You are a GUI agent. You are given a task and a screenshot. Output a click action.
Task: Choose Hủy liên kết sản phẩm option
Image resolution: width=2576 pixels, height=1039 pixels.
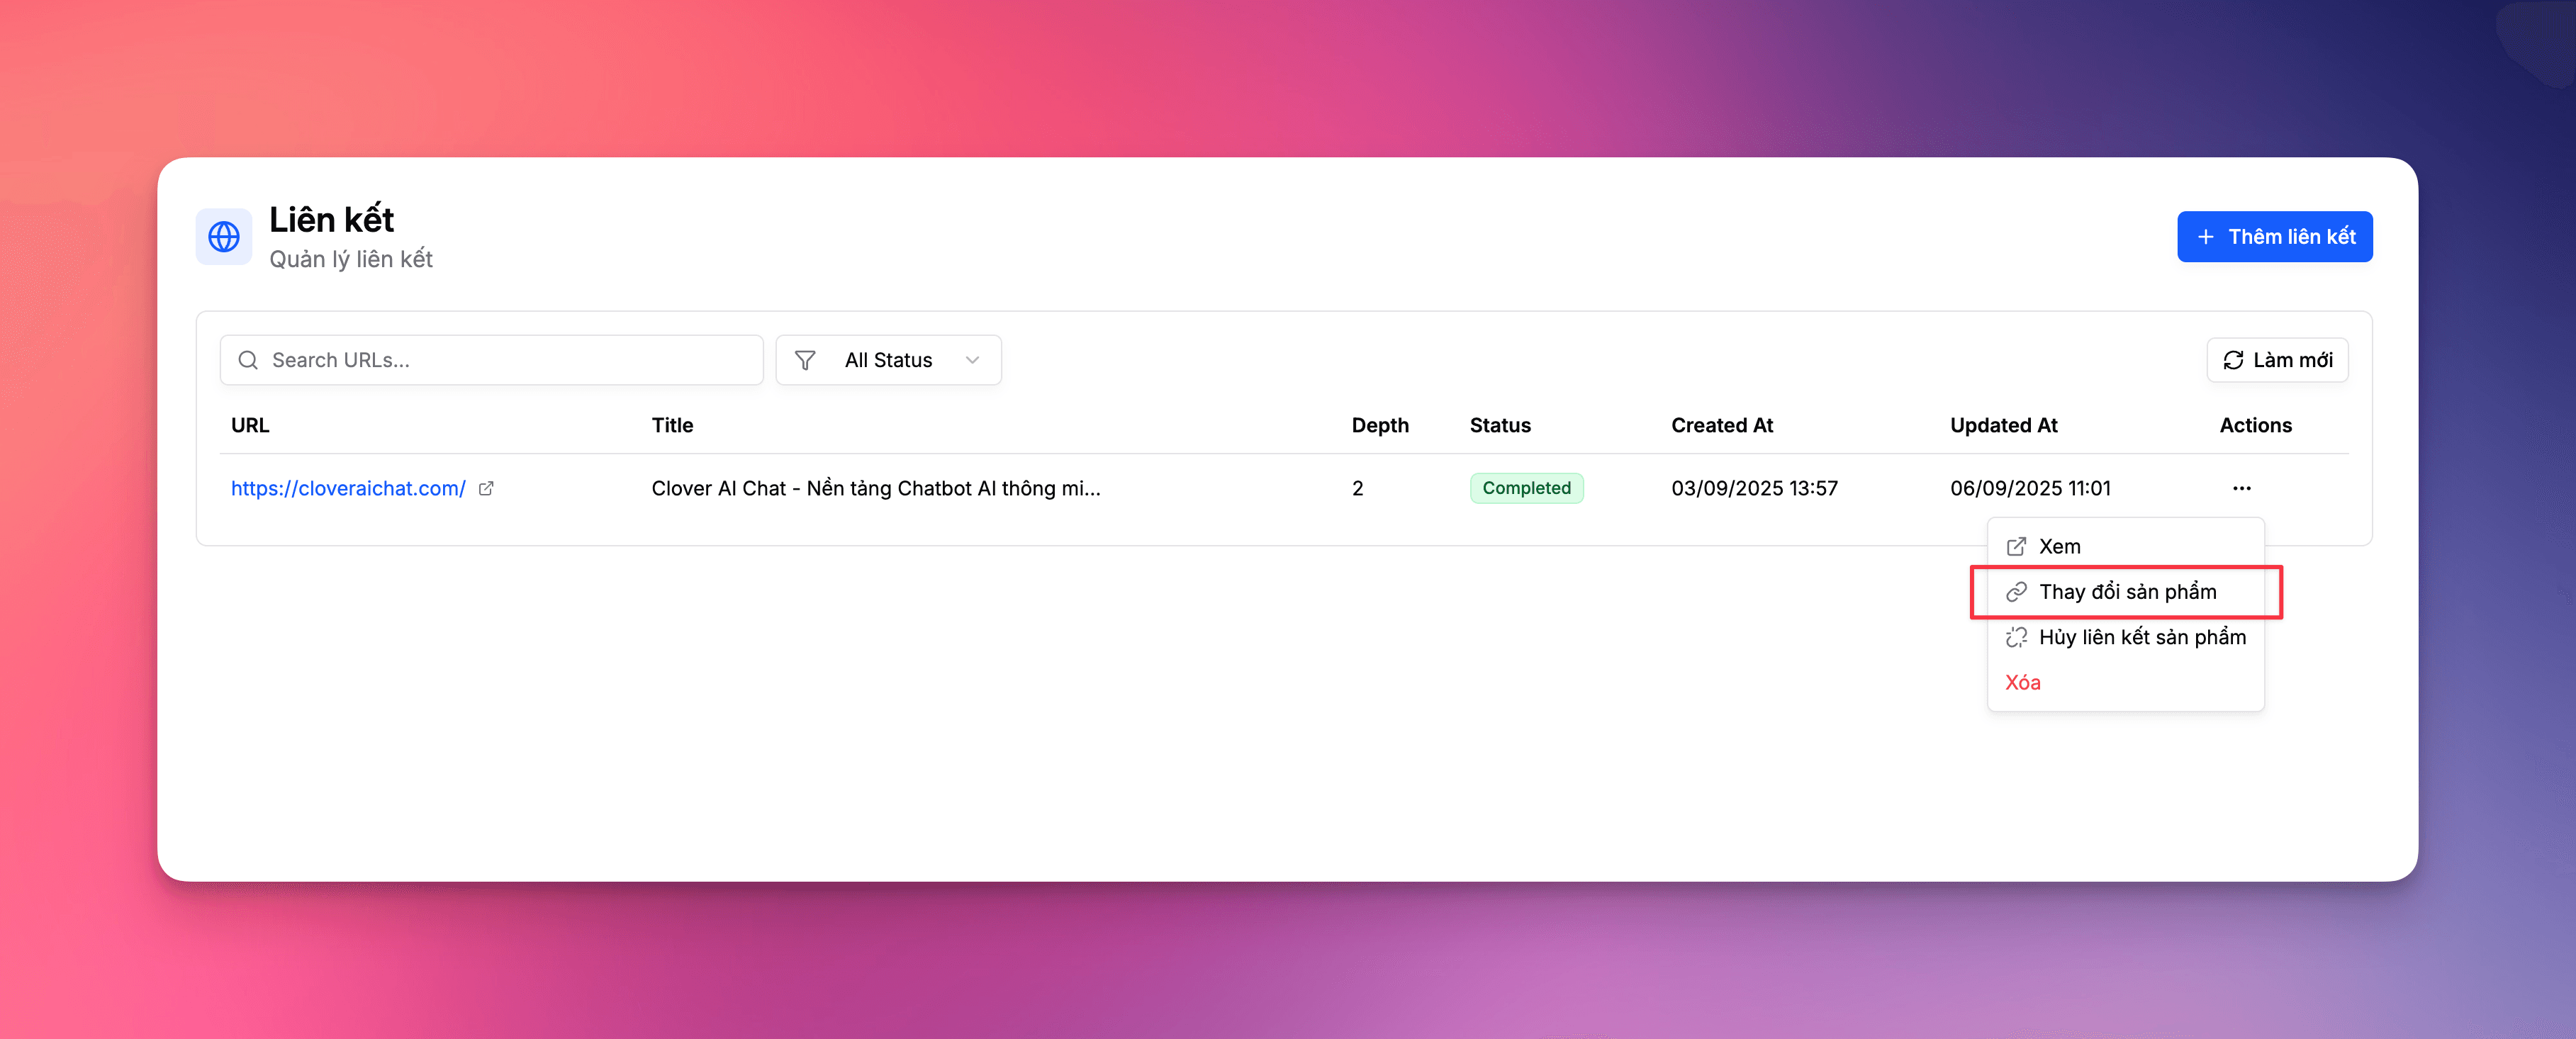(2141, 637)
